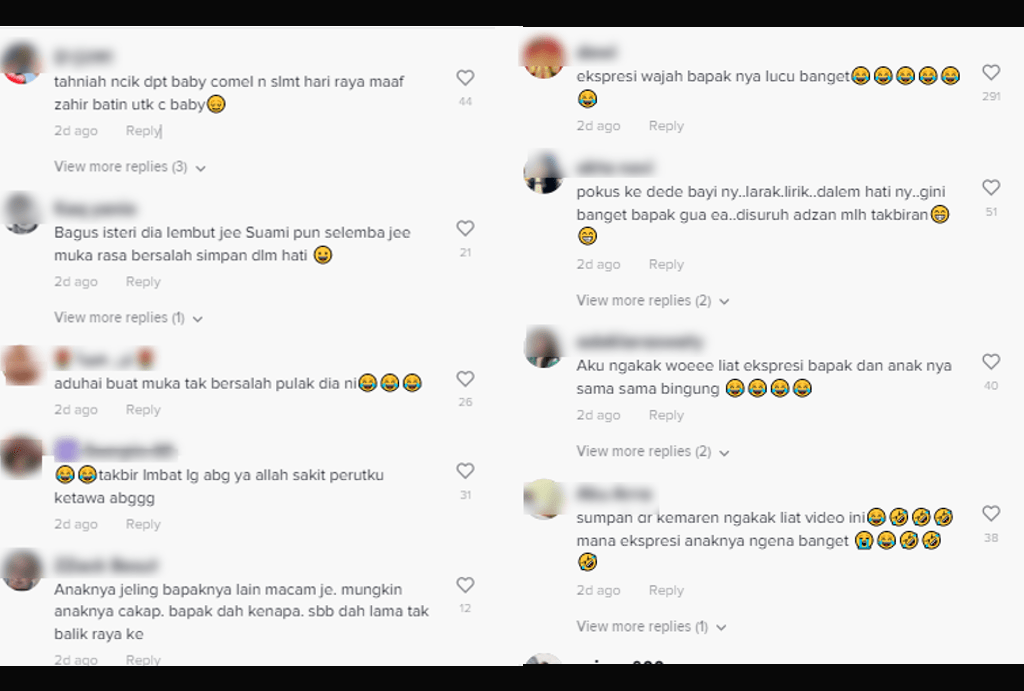Expand 'View more replies (3)' under the 'tahniah ncik' comment
The width and height of the screenshot is (1024, 691).
click(x=130, y=167)
